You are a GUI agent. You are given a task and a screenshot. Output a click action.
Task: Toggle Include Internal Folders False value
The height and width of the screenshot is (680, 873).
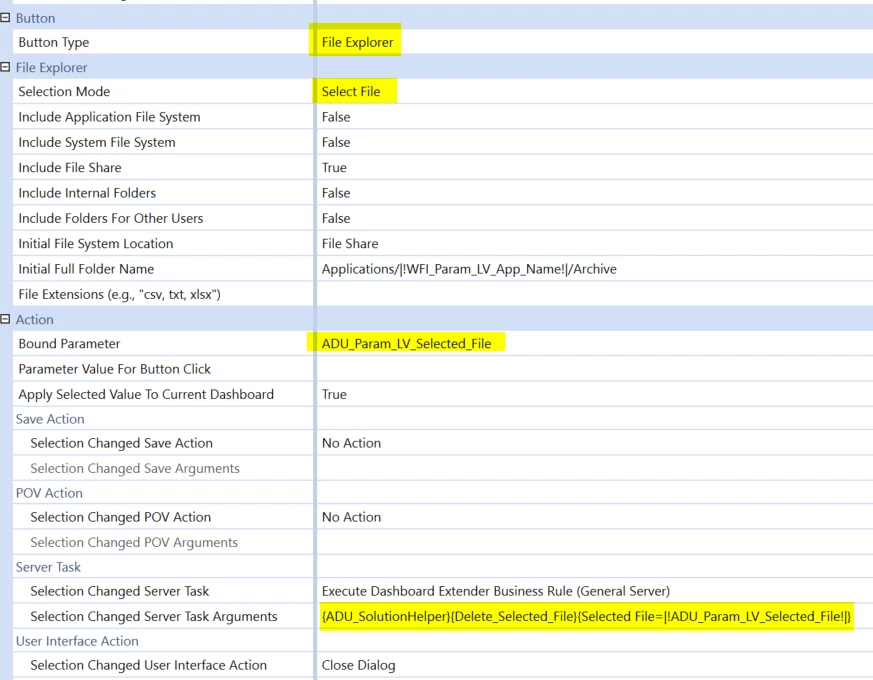(x=595, y=193)
